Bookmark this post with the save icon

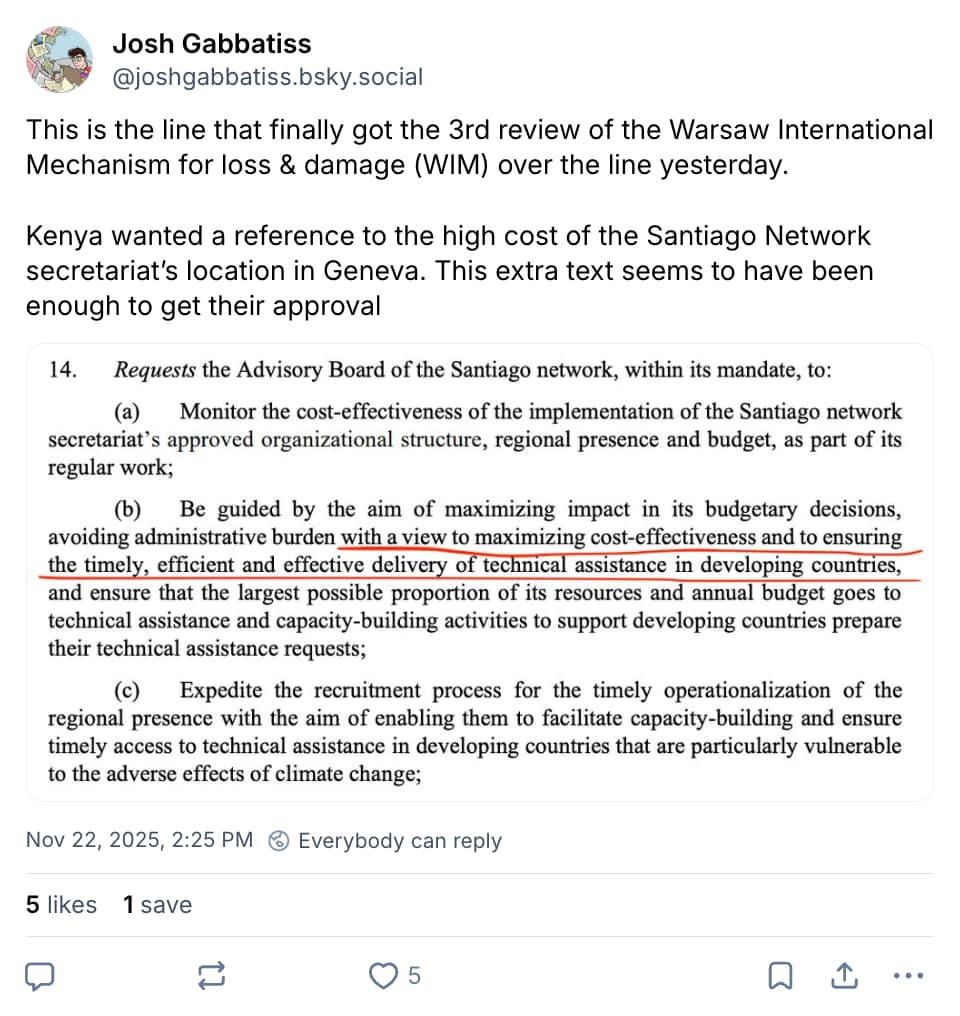(780, 974)
